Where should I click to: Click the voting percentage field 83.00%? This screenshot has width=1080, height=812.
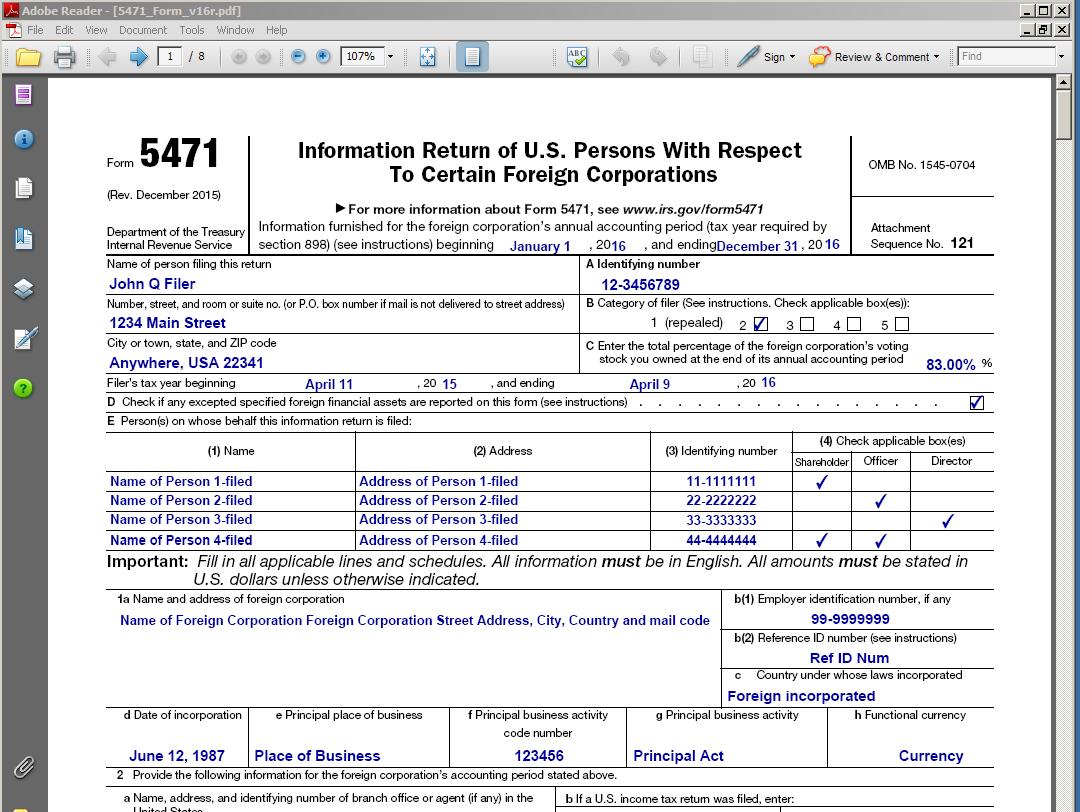(x=951, y=364)
